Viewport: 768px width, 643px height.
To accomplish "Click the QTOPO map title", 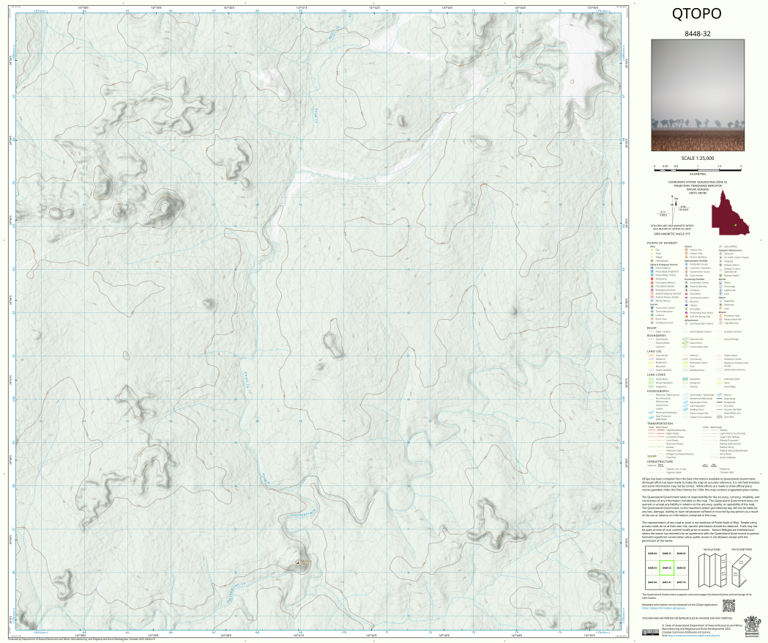I will 696,14.
